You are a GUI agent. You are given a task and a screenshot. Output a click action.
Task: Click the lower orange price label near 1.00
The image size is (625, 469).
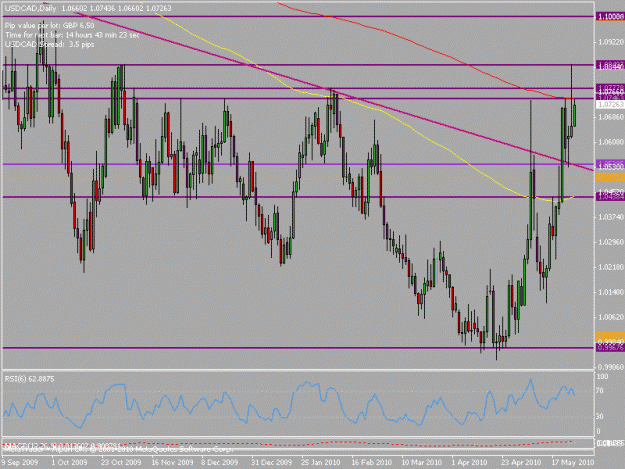pos(610,337)
